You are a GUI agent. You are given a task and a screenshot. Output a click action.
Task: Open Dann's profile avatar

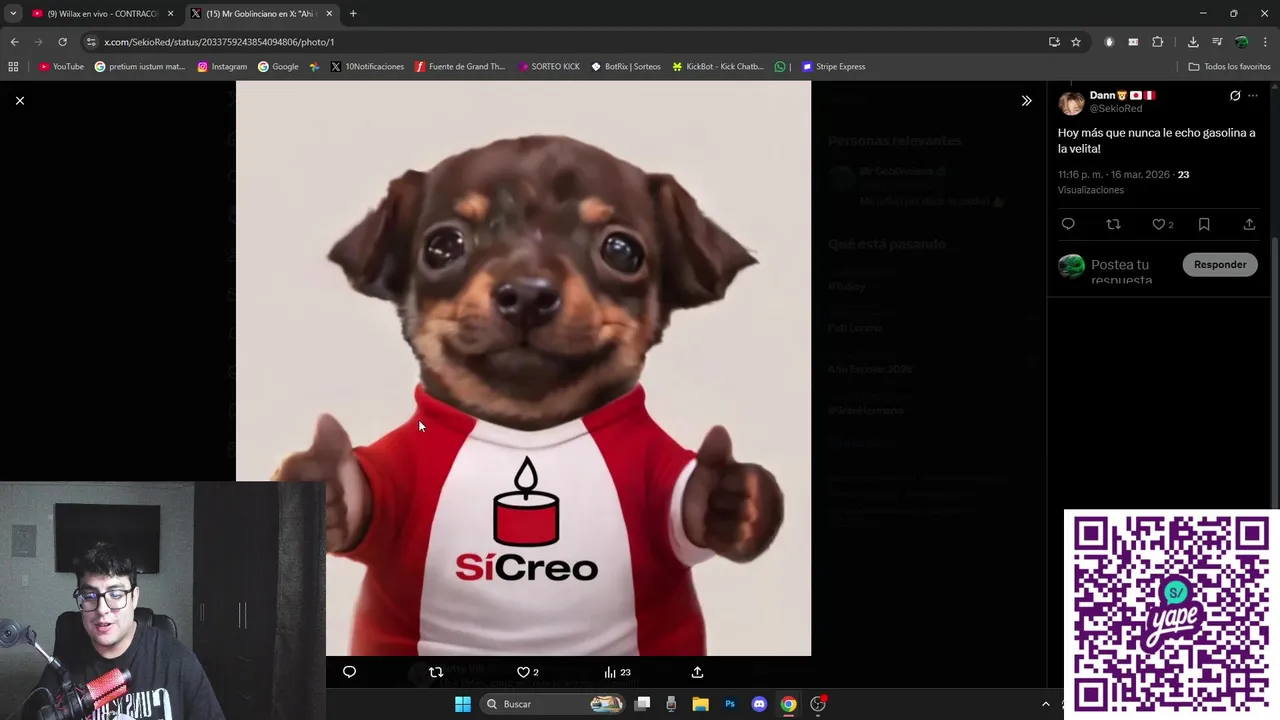pos(1071,104)
